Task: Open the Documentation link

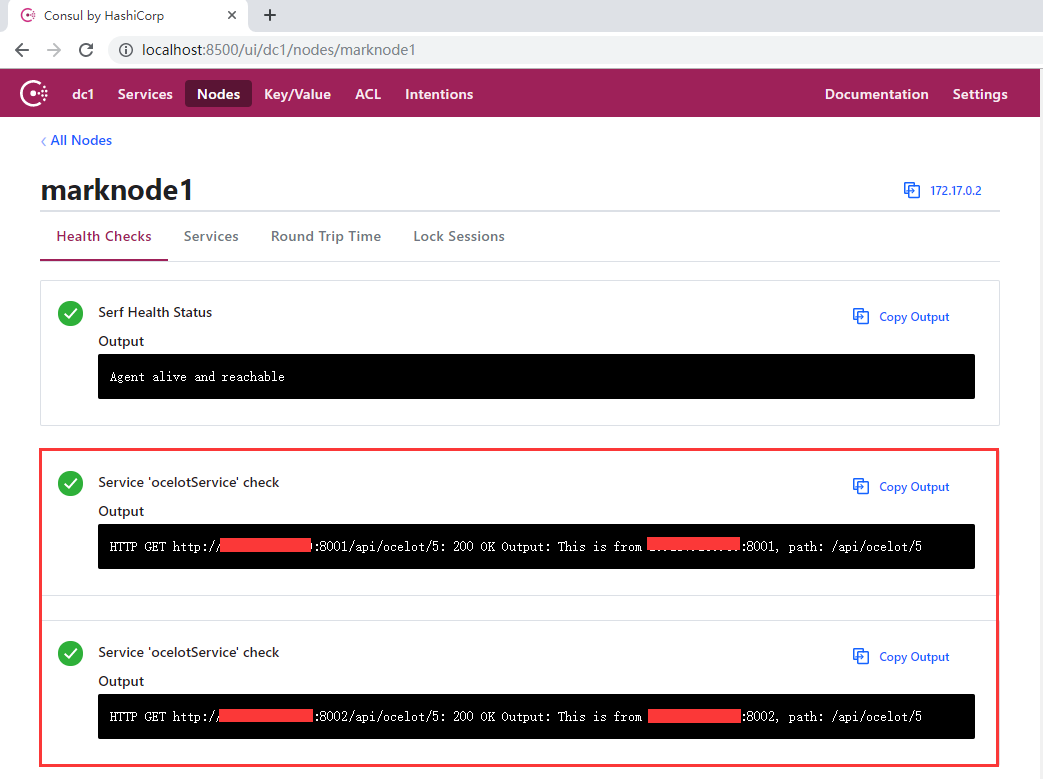Action: click(877, 94)
